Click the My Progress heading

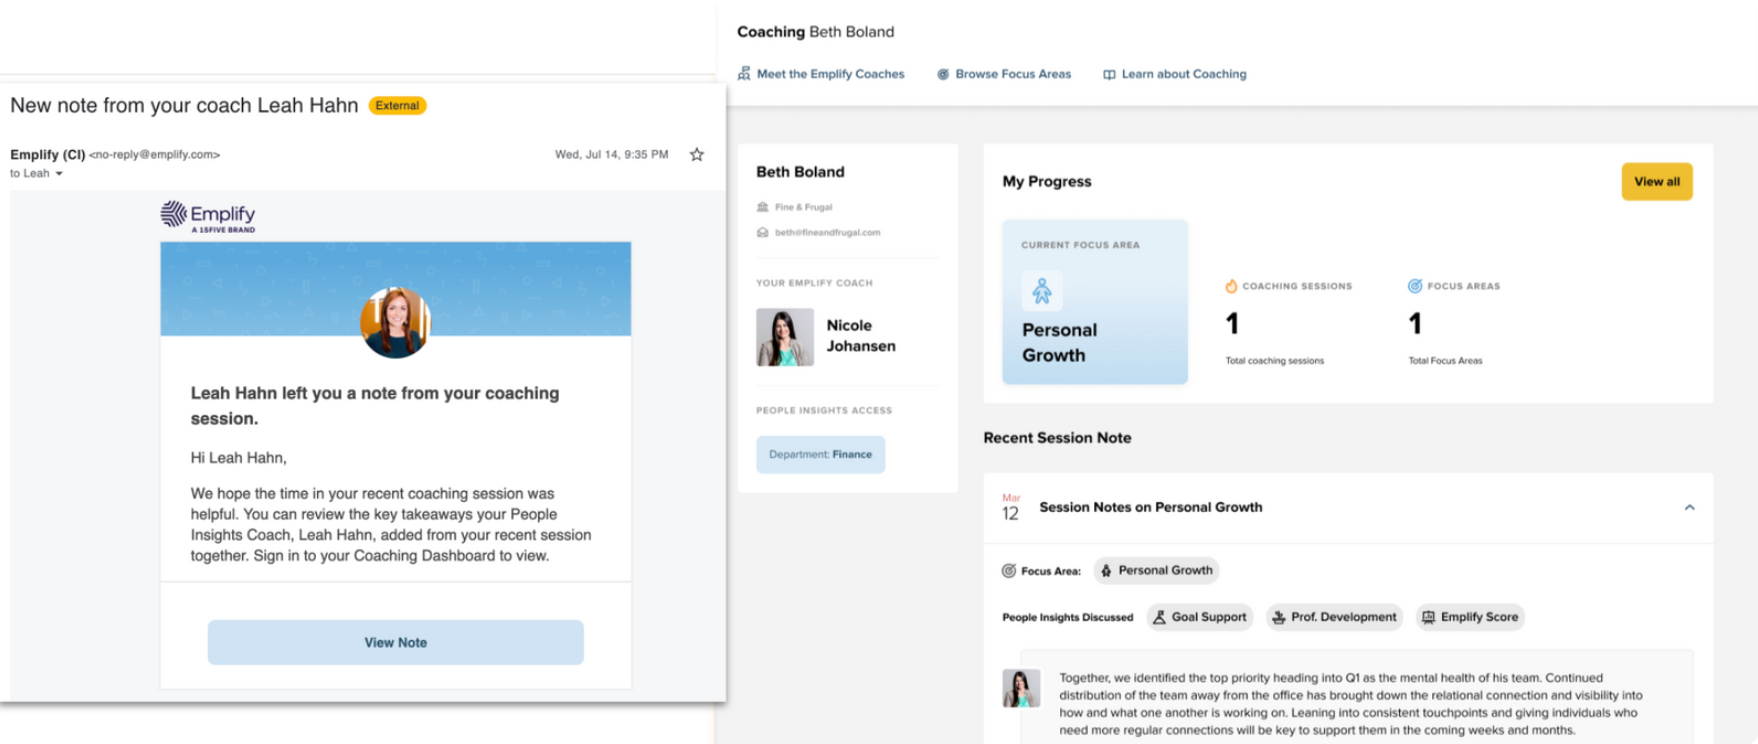point(1047,181)
